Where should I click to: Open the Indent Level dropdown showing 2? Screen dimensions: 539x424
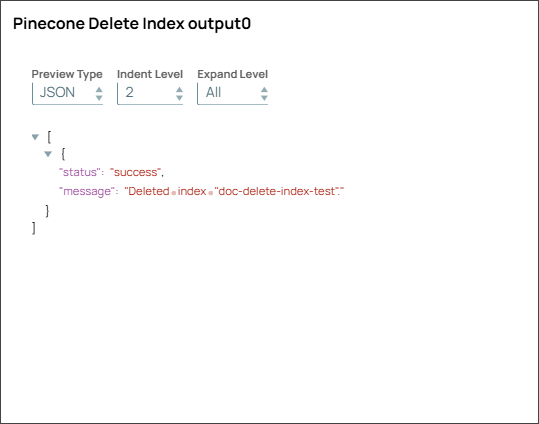click(150, 93)
